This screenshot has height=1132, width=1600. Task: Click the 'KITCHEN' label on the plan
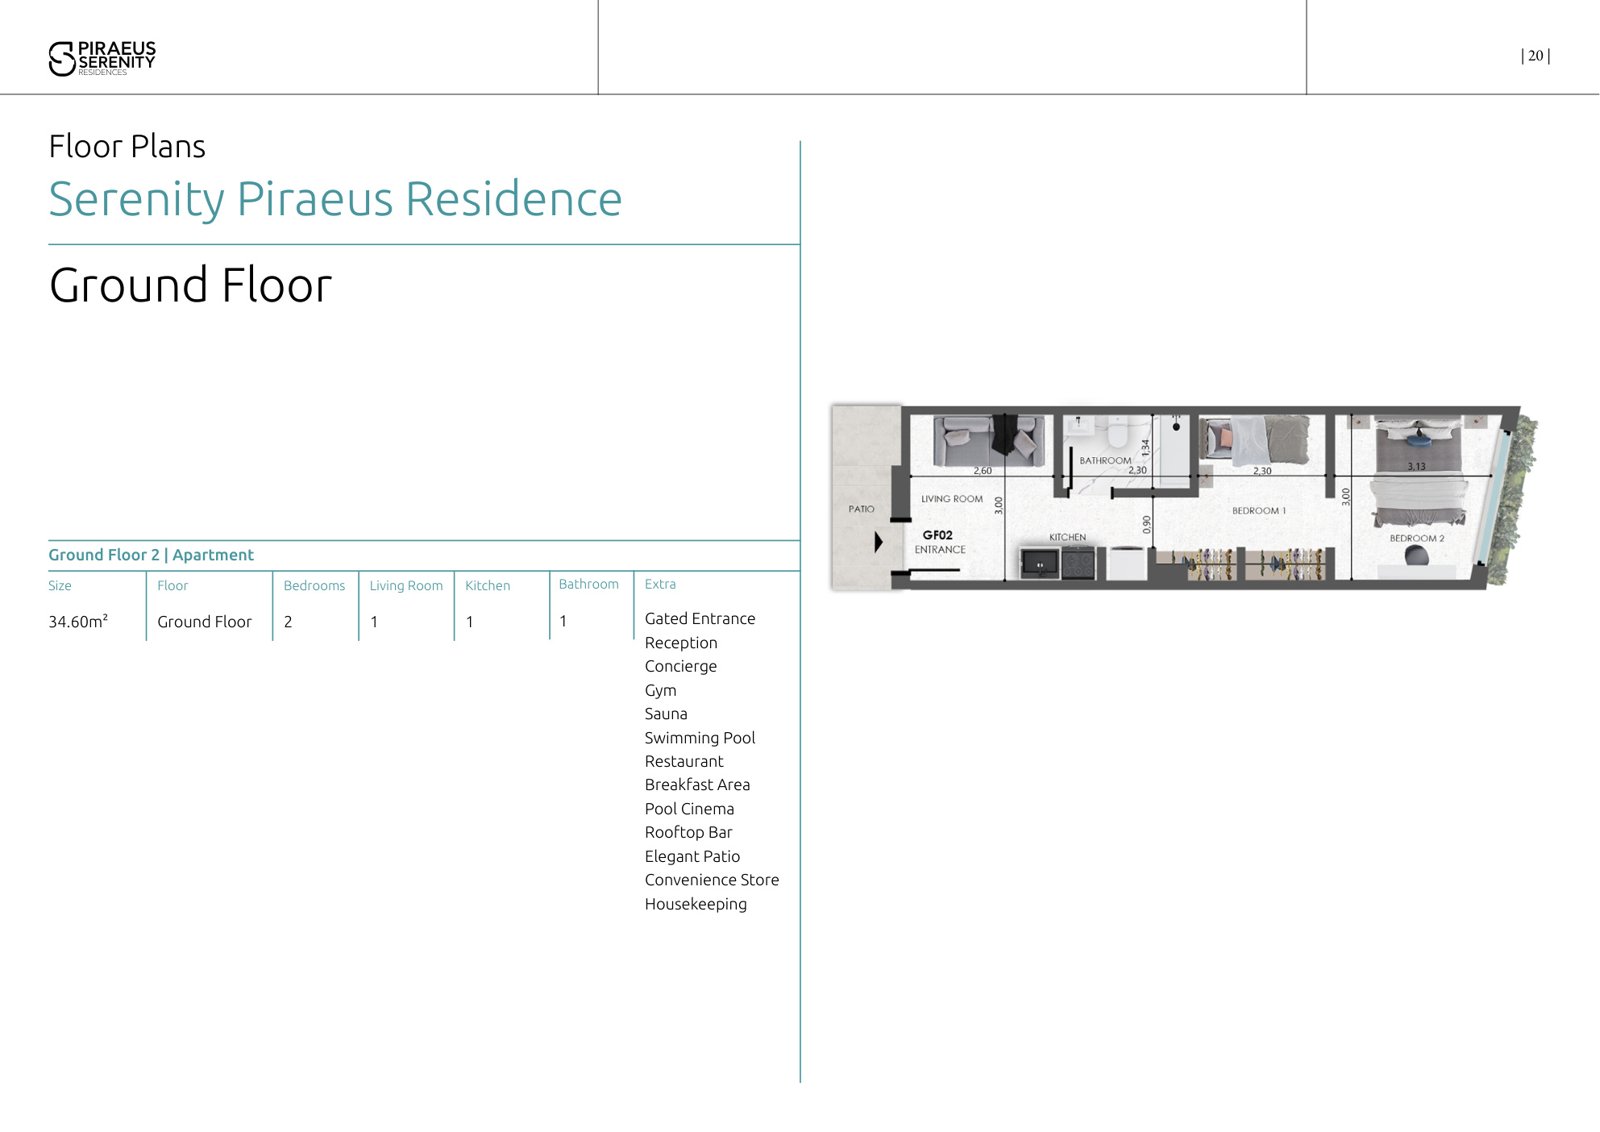(1067, 537)
